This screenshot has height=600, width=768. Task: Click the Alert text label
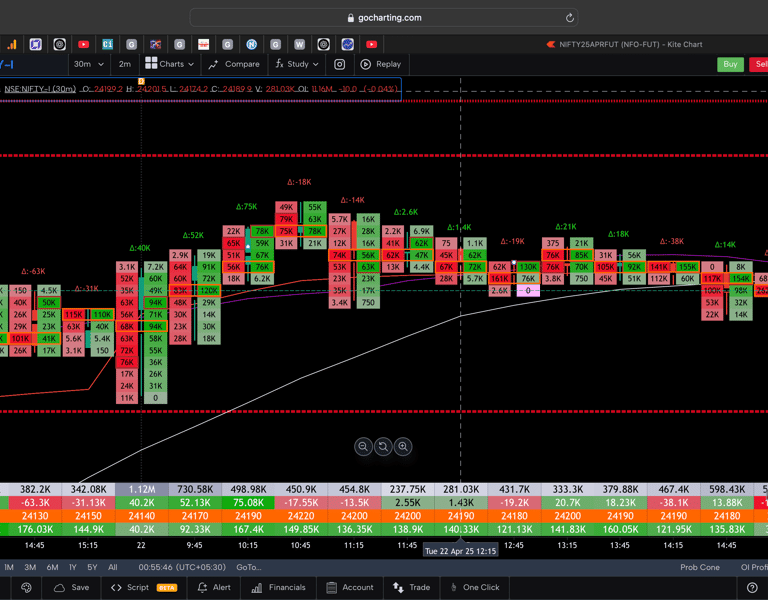(x=221, y=587)
